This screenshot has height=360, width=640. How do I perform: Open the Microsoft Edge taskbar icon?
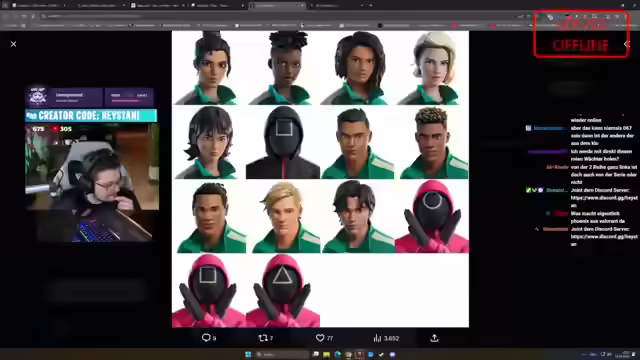(x=338, y=354)
